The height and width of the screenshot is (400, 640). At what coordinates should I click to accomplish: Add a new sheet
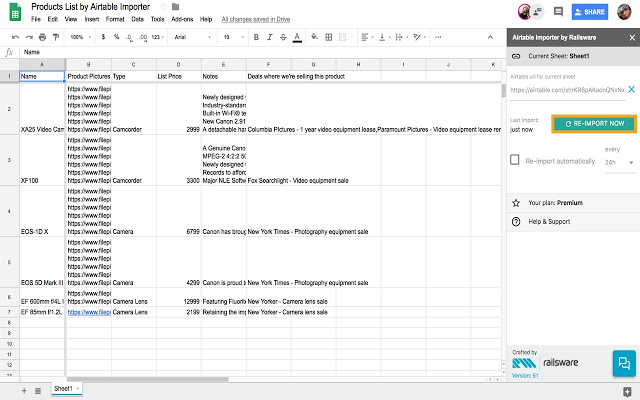[x=24, y=391]
